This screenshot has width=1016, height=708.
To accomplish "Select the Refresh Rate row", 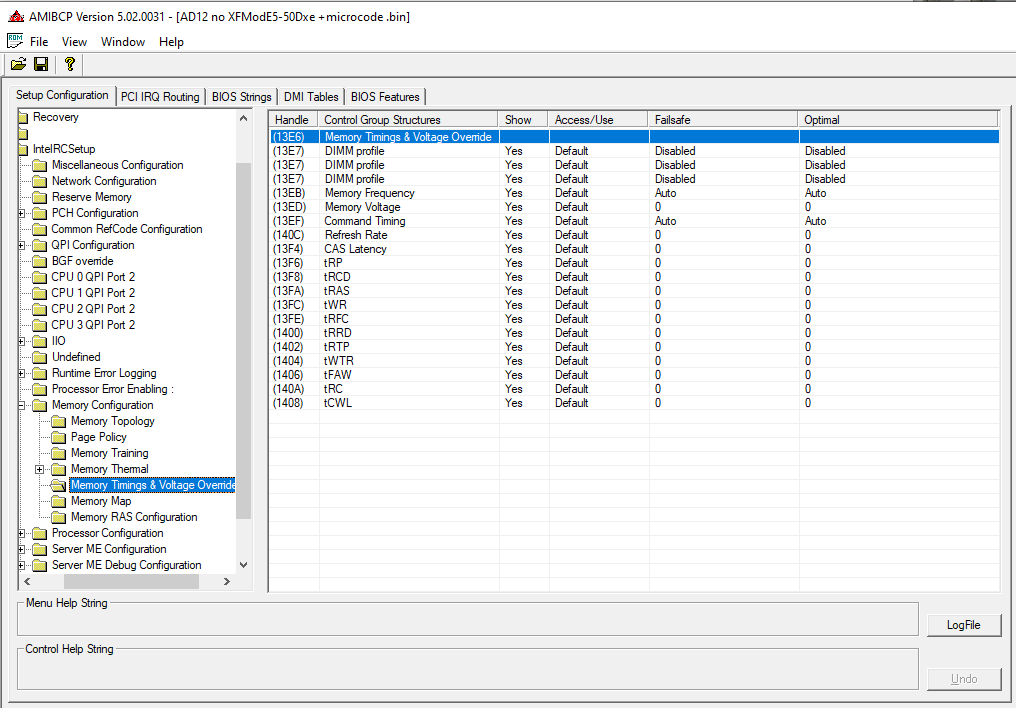I will click(x=634, y=235).
